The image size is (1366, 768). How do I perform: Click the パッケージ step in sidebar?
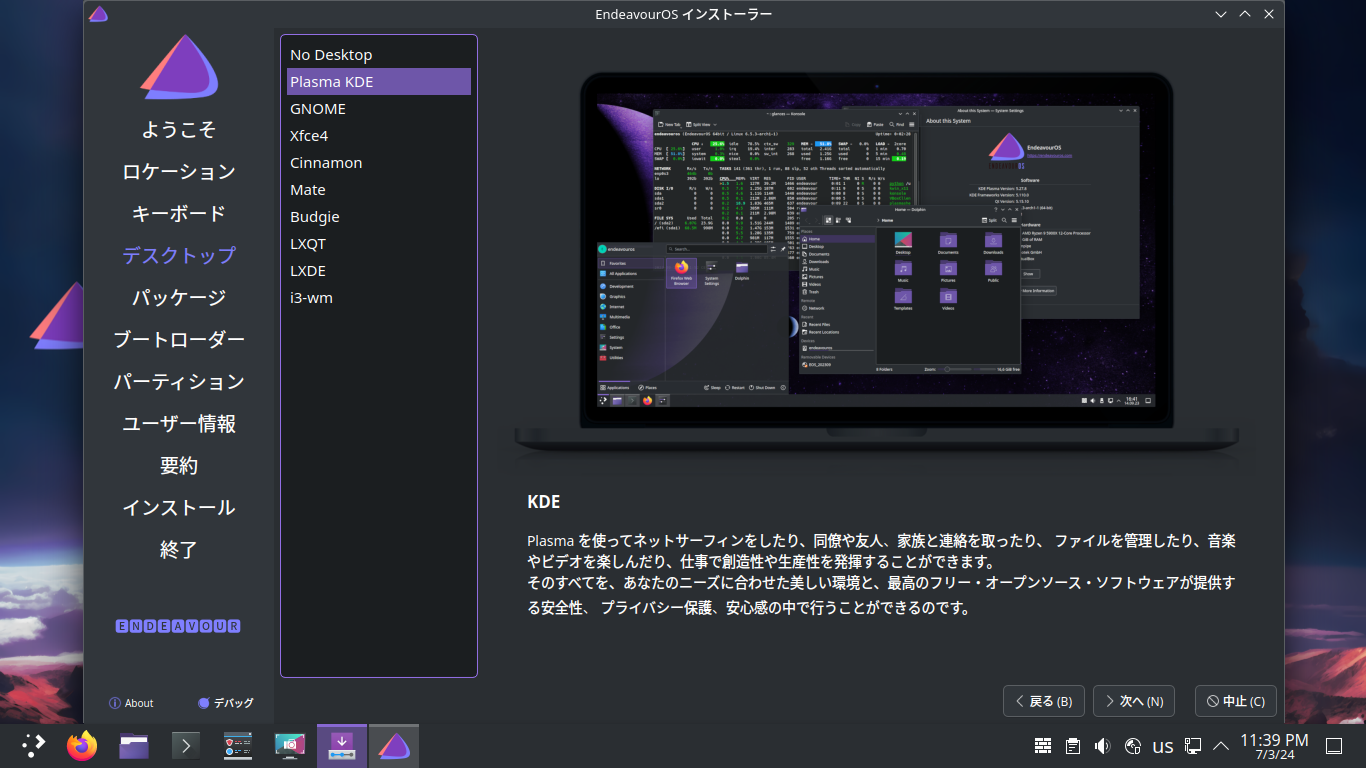pos(179,298)
